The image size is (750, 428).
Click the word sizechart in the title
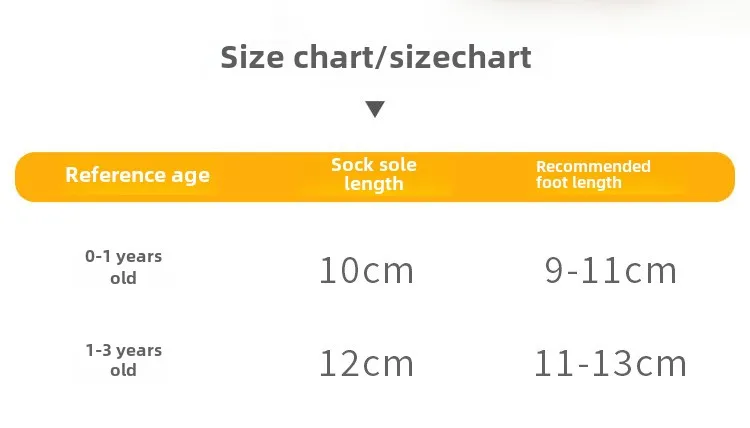(x=460, y=57)
